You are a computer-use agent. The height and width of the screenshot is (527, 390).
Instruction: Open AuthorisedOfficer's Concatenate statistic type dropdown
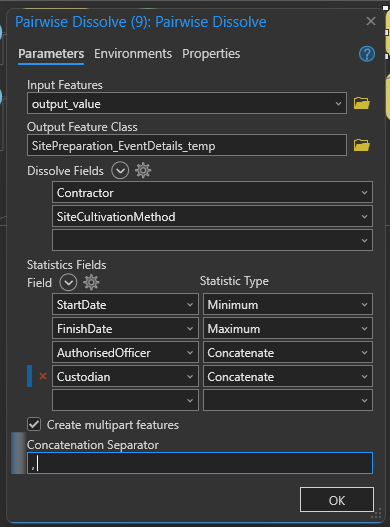(x=288, y=352)
